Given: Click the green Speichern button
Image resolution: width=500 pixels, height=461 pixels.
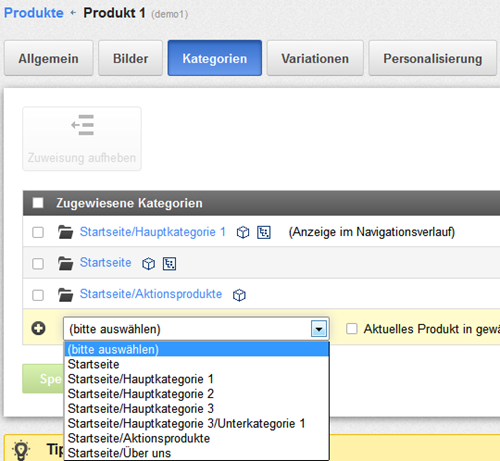Looking at the screenshot, I should pyautogui.click(x=43, y=379).
